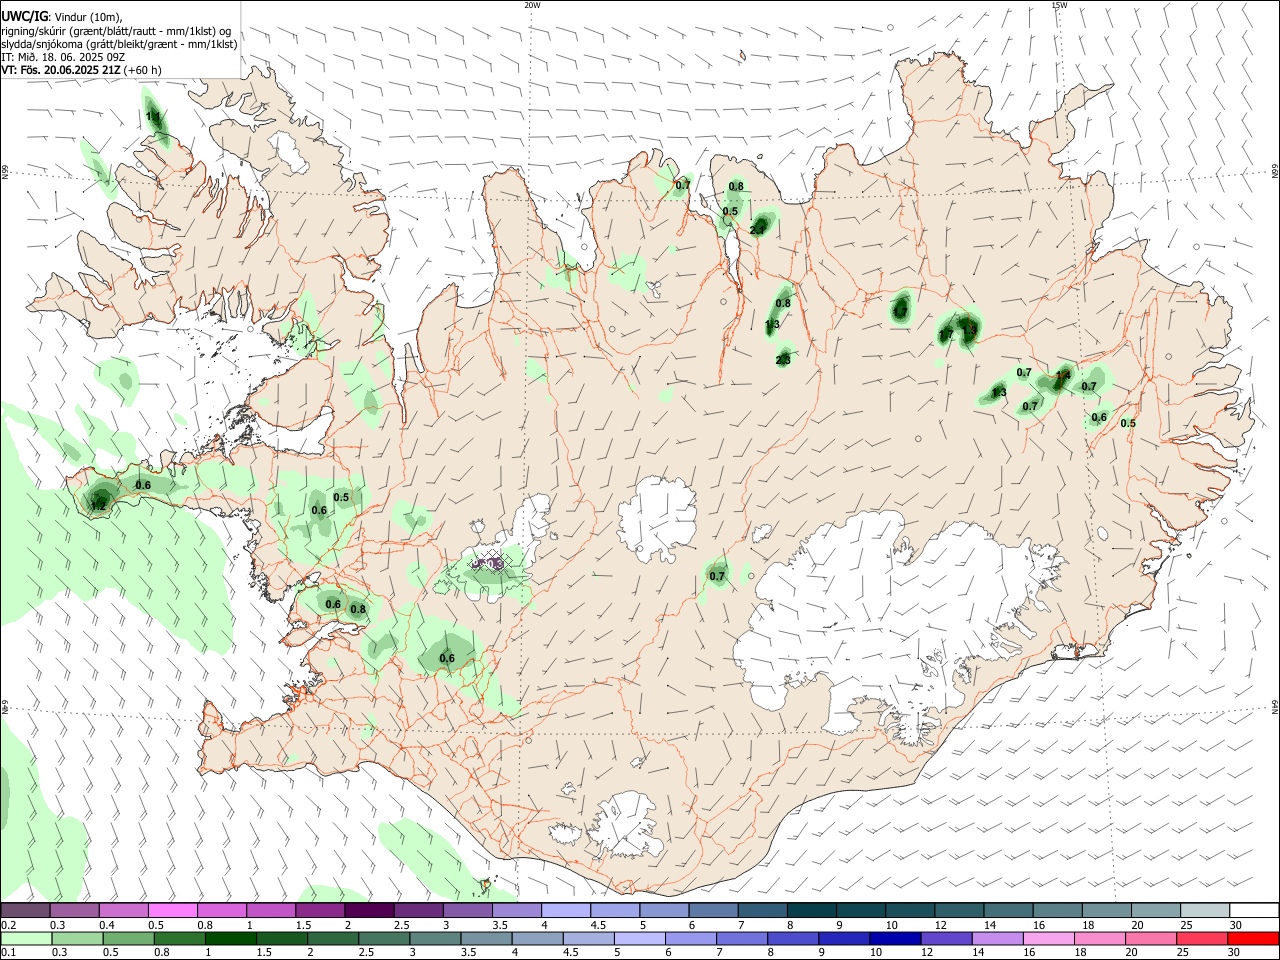Screen dimensions: 1280x960
Task: Click the Mýrdalsjökull glacier white area
Action: click(x=625, y=825)
